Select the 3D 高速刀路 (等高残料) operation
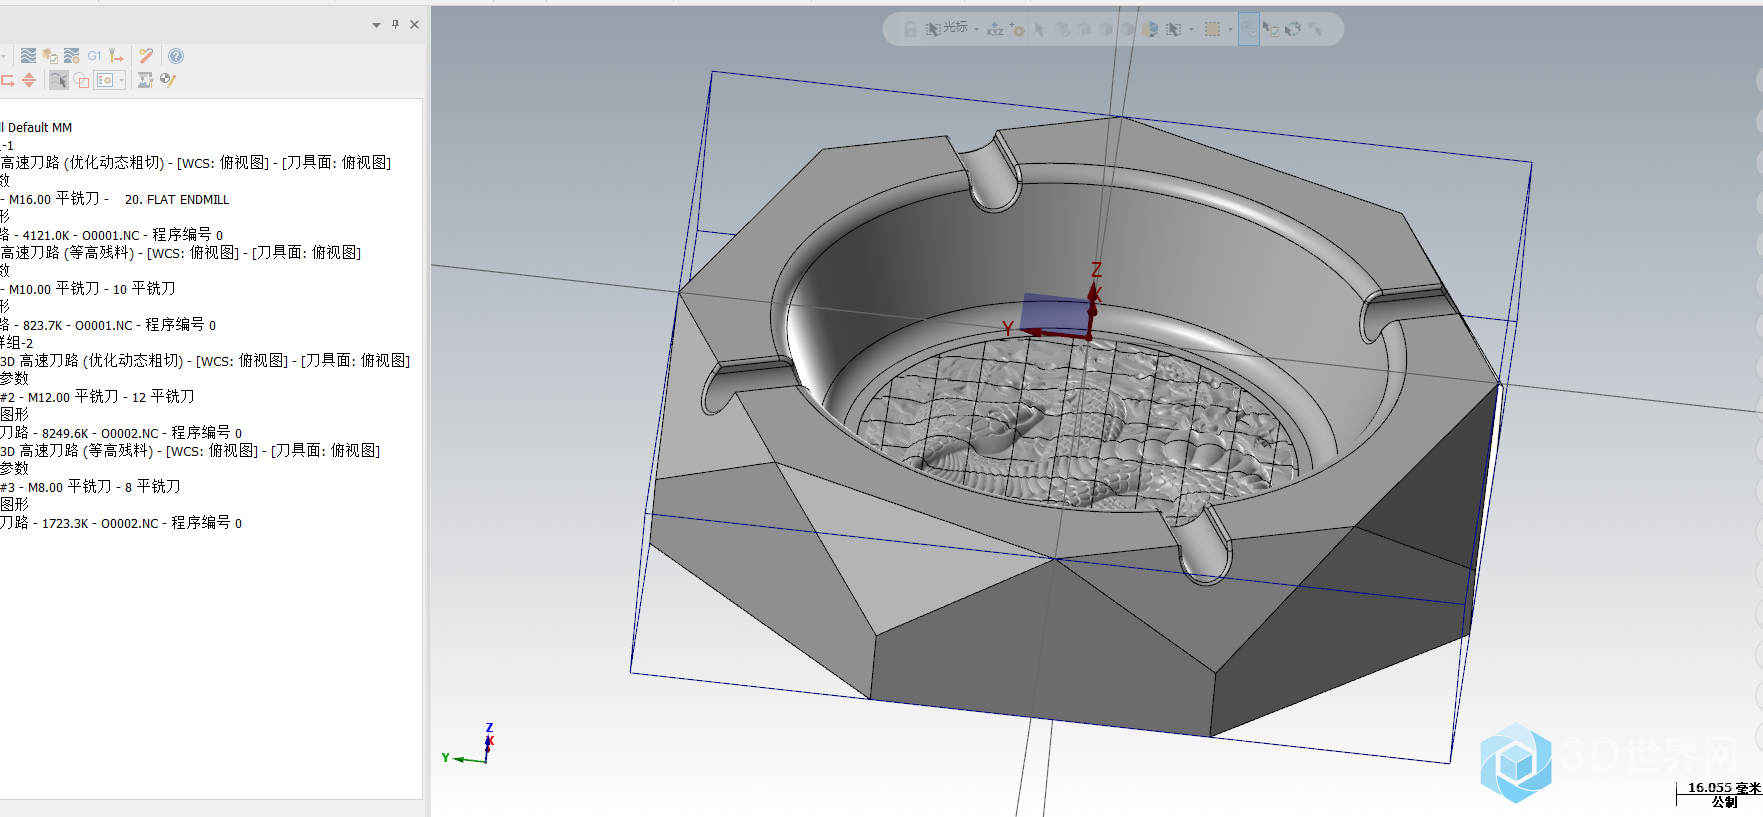The height and width of the screenshot is (817, 1763). pyautogui.click(x=190, y=451)
